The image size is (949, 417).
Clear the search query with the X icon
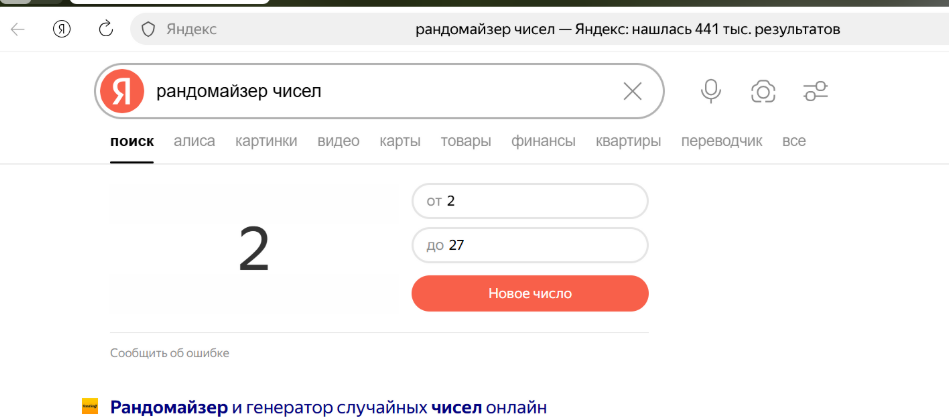[x=632, y=92]
